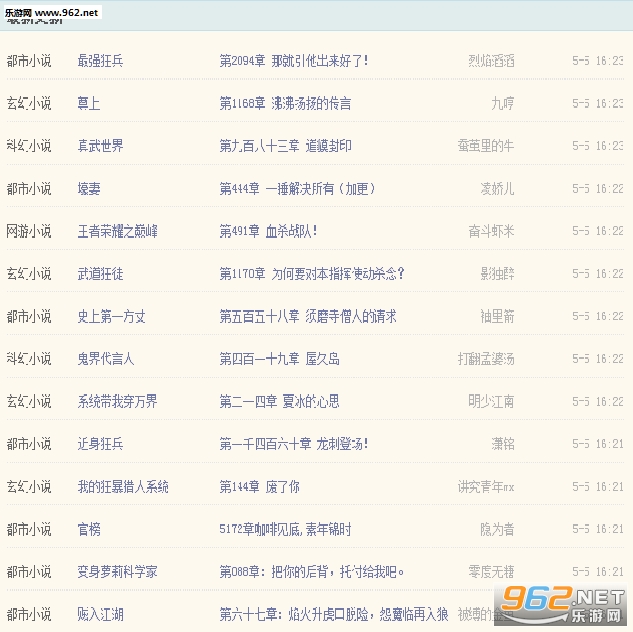The image size is (633, 632).
Task: Read chapter 第四百一十九章 屋久岛
Action: (x=279, y=359)
